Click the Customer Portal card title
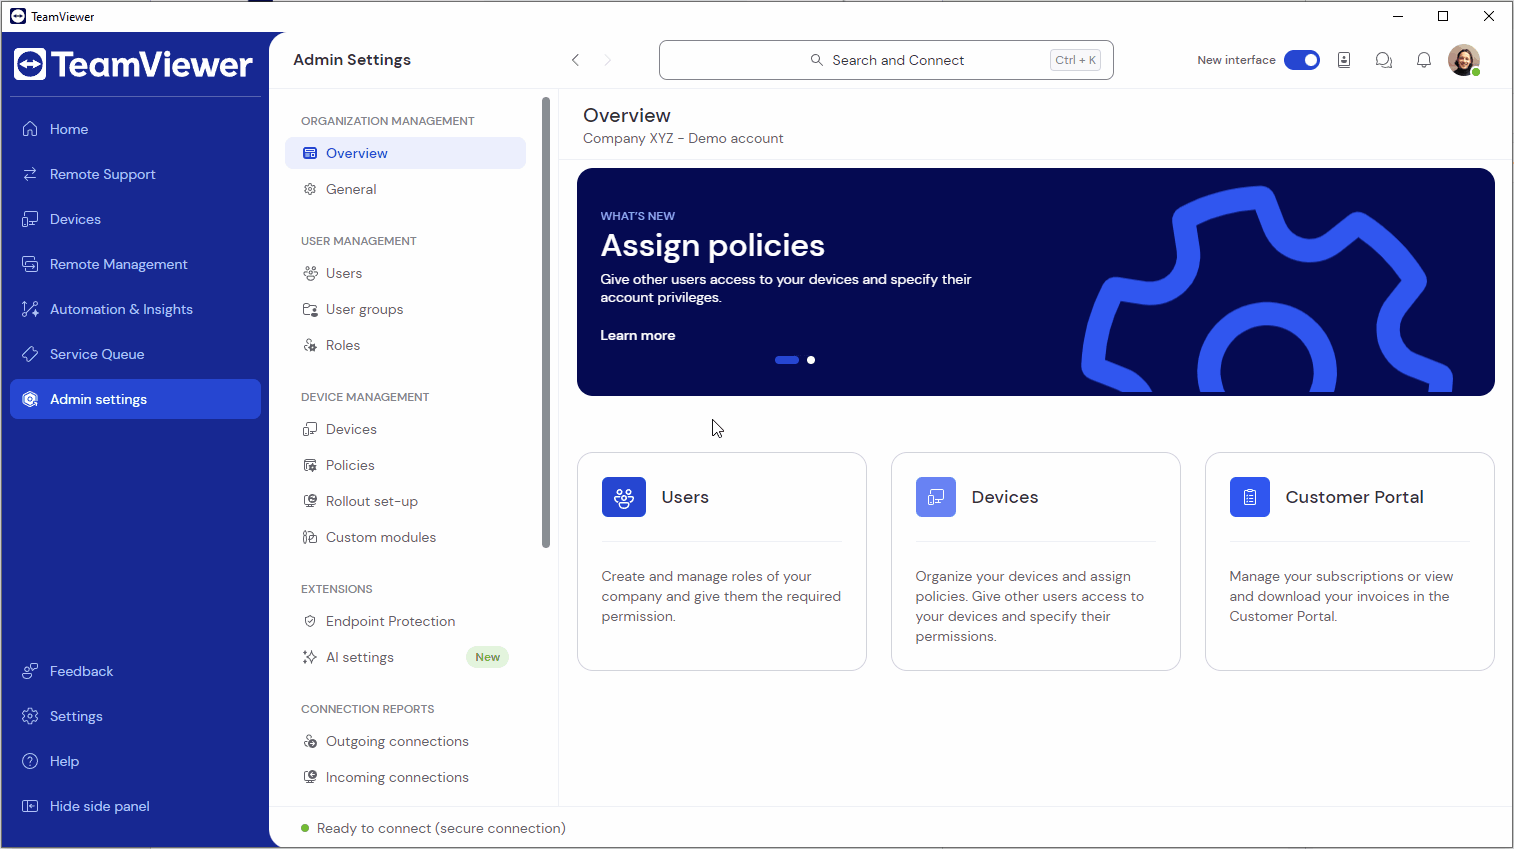 pos(1354,497)
